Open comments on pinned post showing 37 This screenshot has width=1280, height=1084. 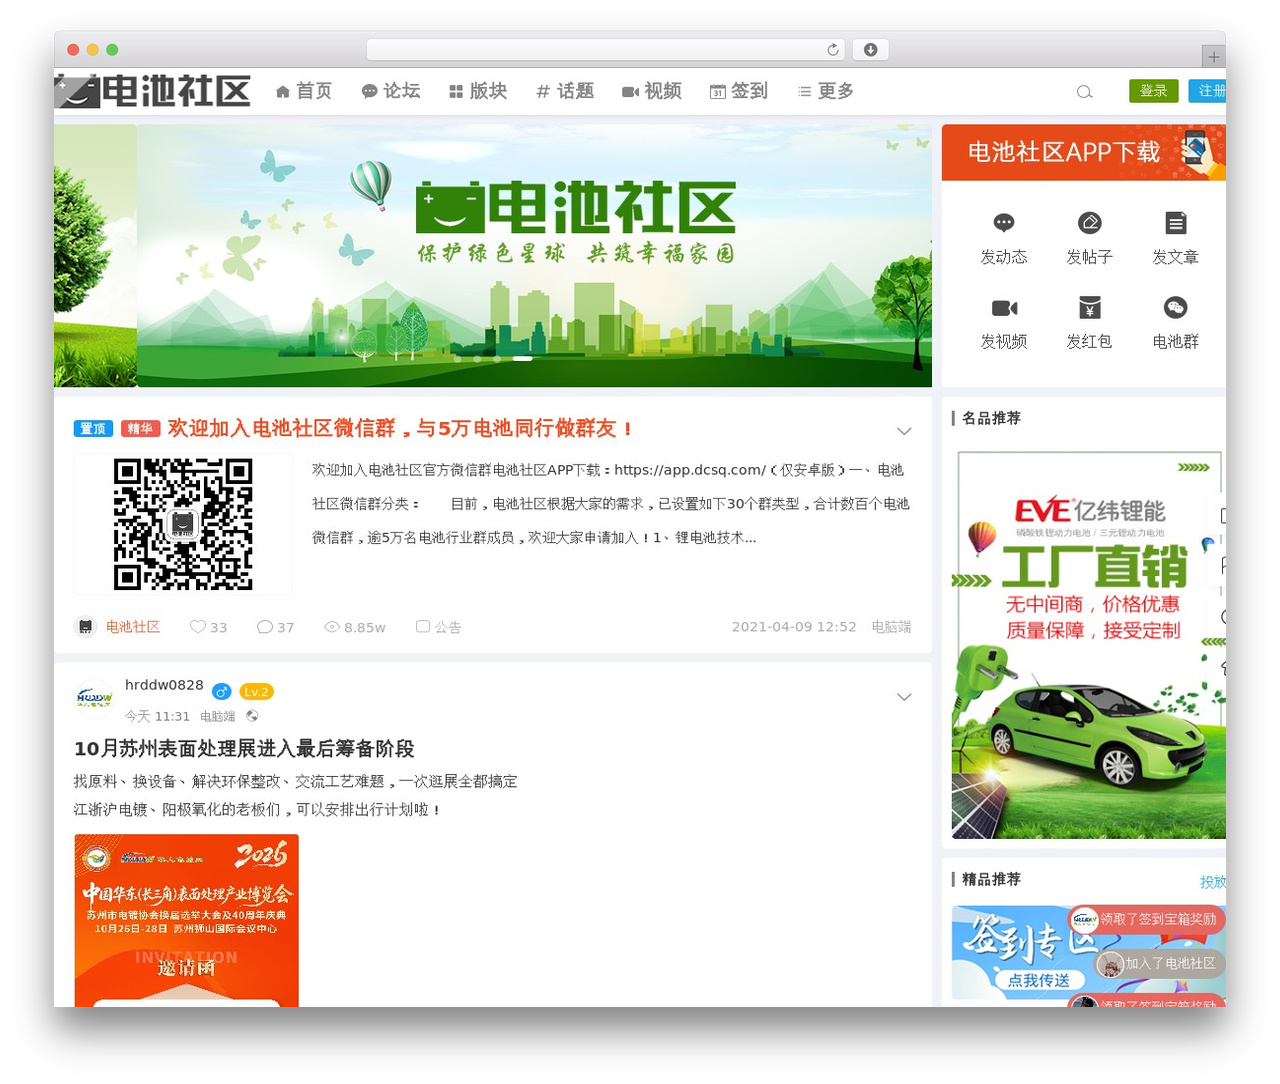(275, 627)
